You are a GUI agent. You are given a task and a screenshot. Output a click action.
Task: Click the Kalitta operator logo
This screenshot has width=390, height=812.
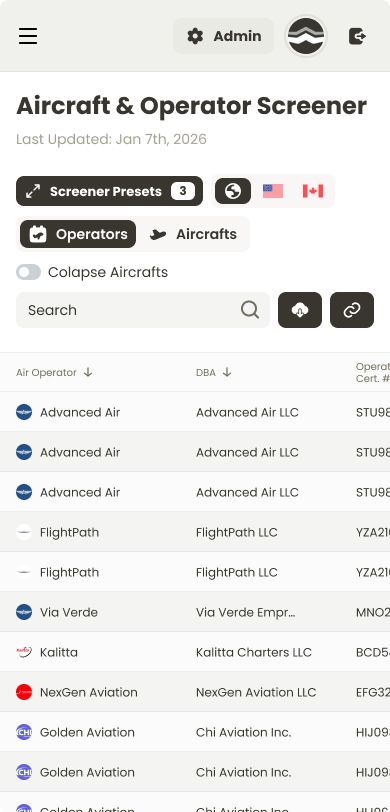pos(24,652)
